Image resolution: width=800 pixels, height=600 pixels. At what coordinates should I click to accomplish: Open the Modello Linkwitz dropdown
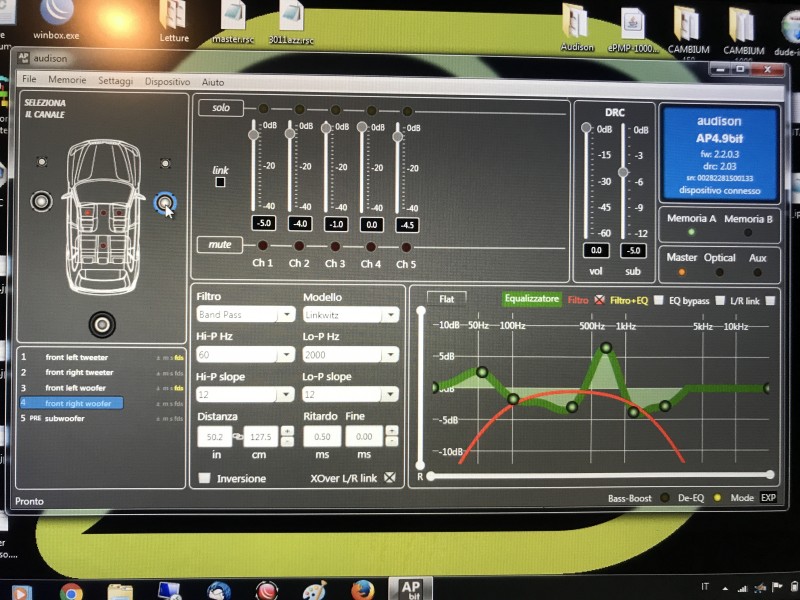point(351,315)
